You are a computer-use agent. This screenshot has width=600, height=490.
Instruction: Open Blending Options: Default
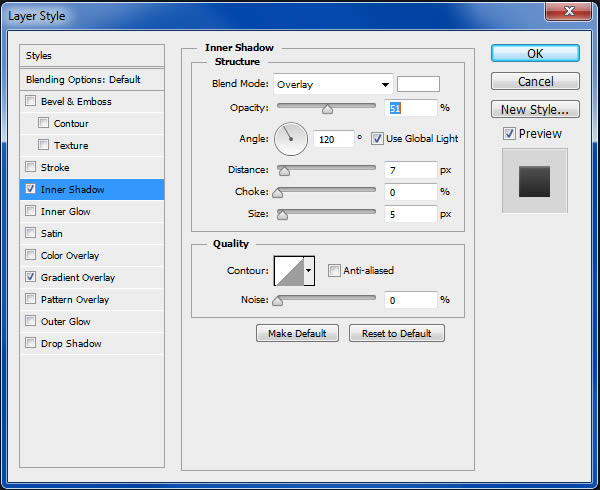pos(92,80)
